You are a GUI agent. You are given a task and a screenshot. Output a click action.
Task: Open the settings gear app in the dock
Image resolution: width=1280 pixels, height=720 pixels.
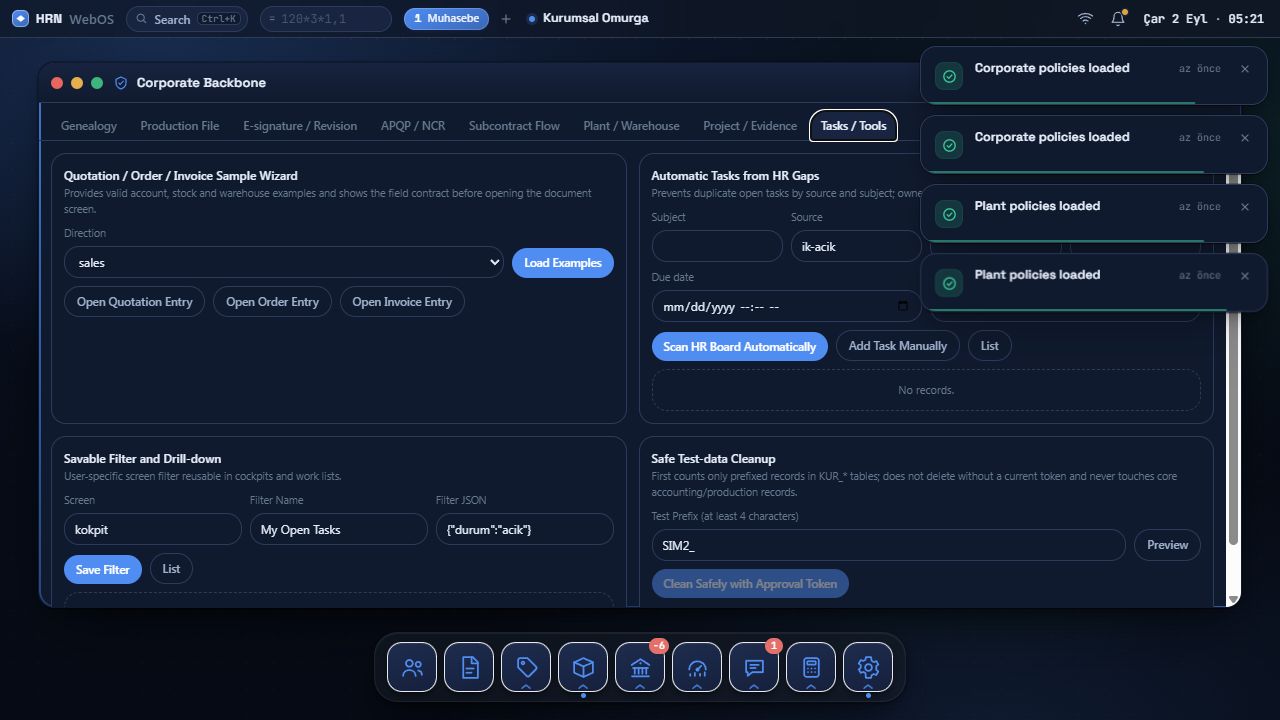click(x=868, y=667)
